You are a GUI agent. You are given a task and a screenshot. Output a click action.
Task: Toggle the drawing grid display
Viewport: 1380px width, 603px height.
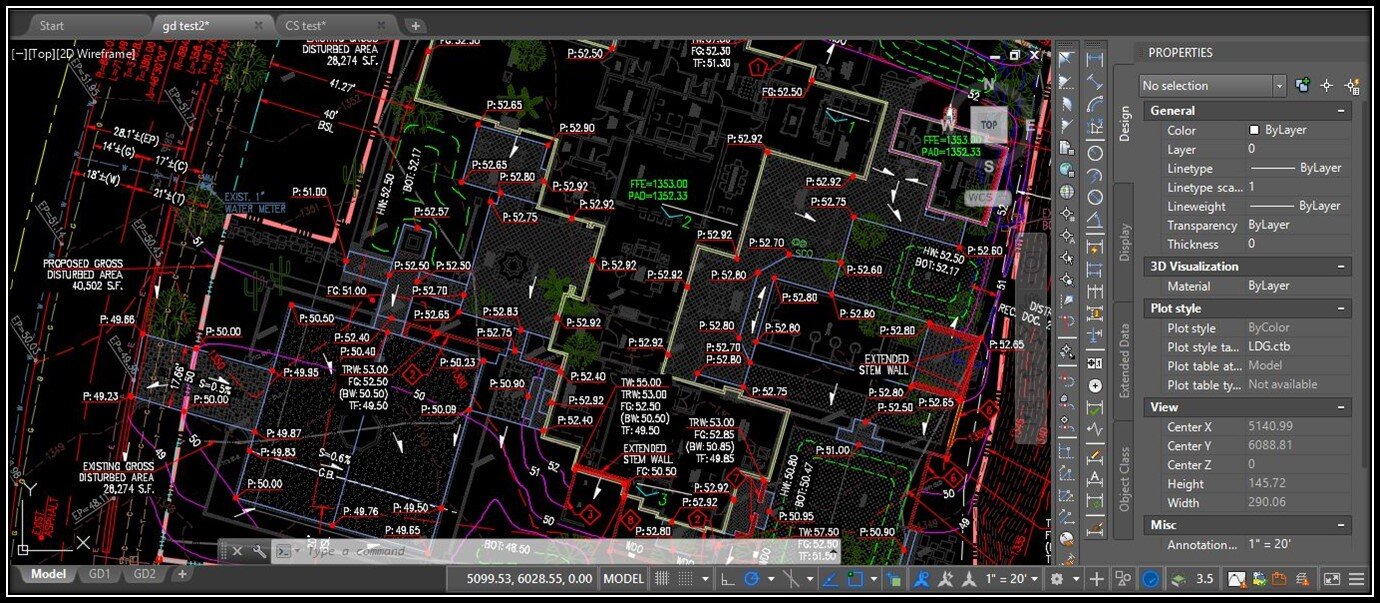tap(662, 578)
